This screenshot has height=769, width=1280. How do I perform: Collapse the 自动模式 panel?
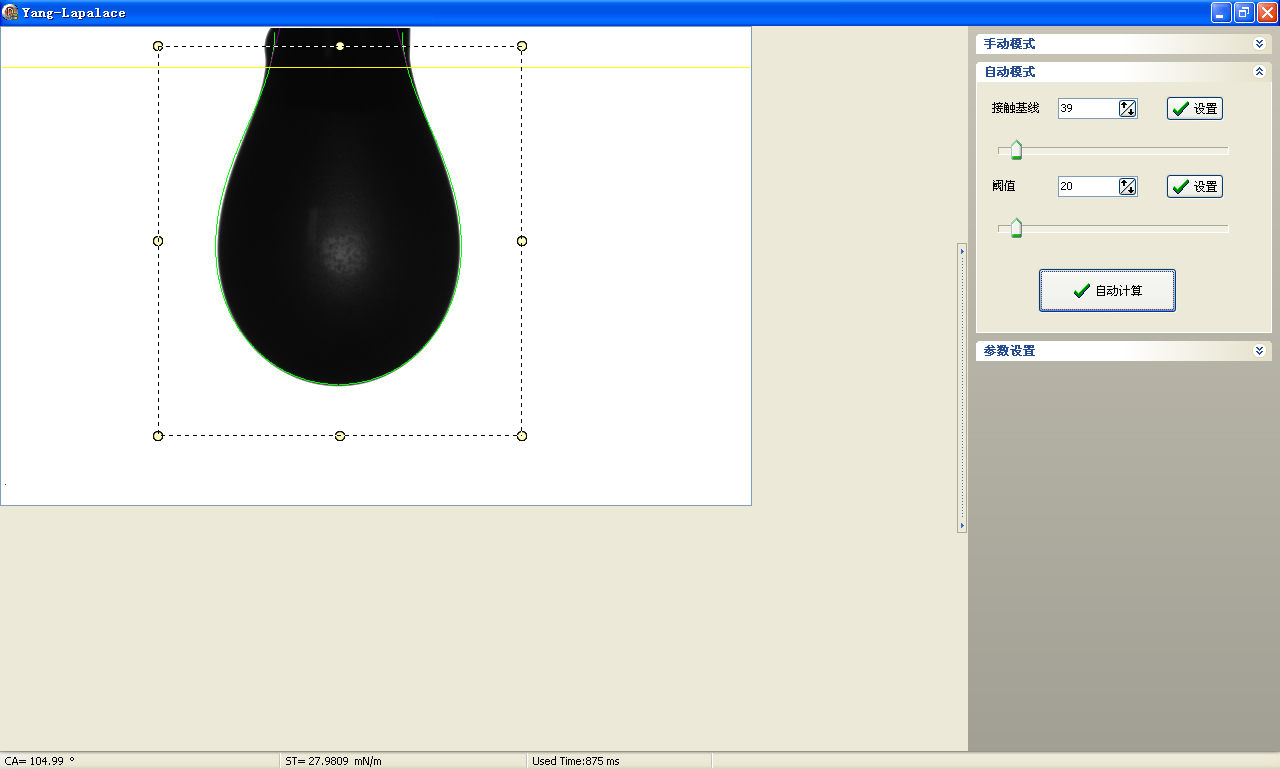click(x=1259, y=72)
